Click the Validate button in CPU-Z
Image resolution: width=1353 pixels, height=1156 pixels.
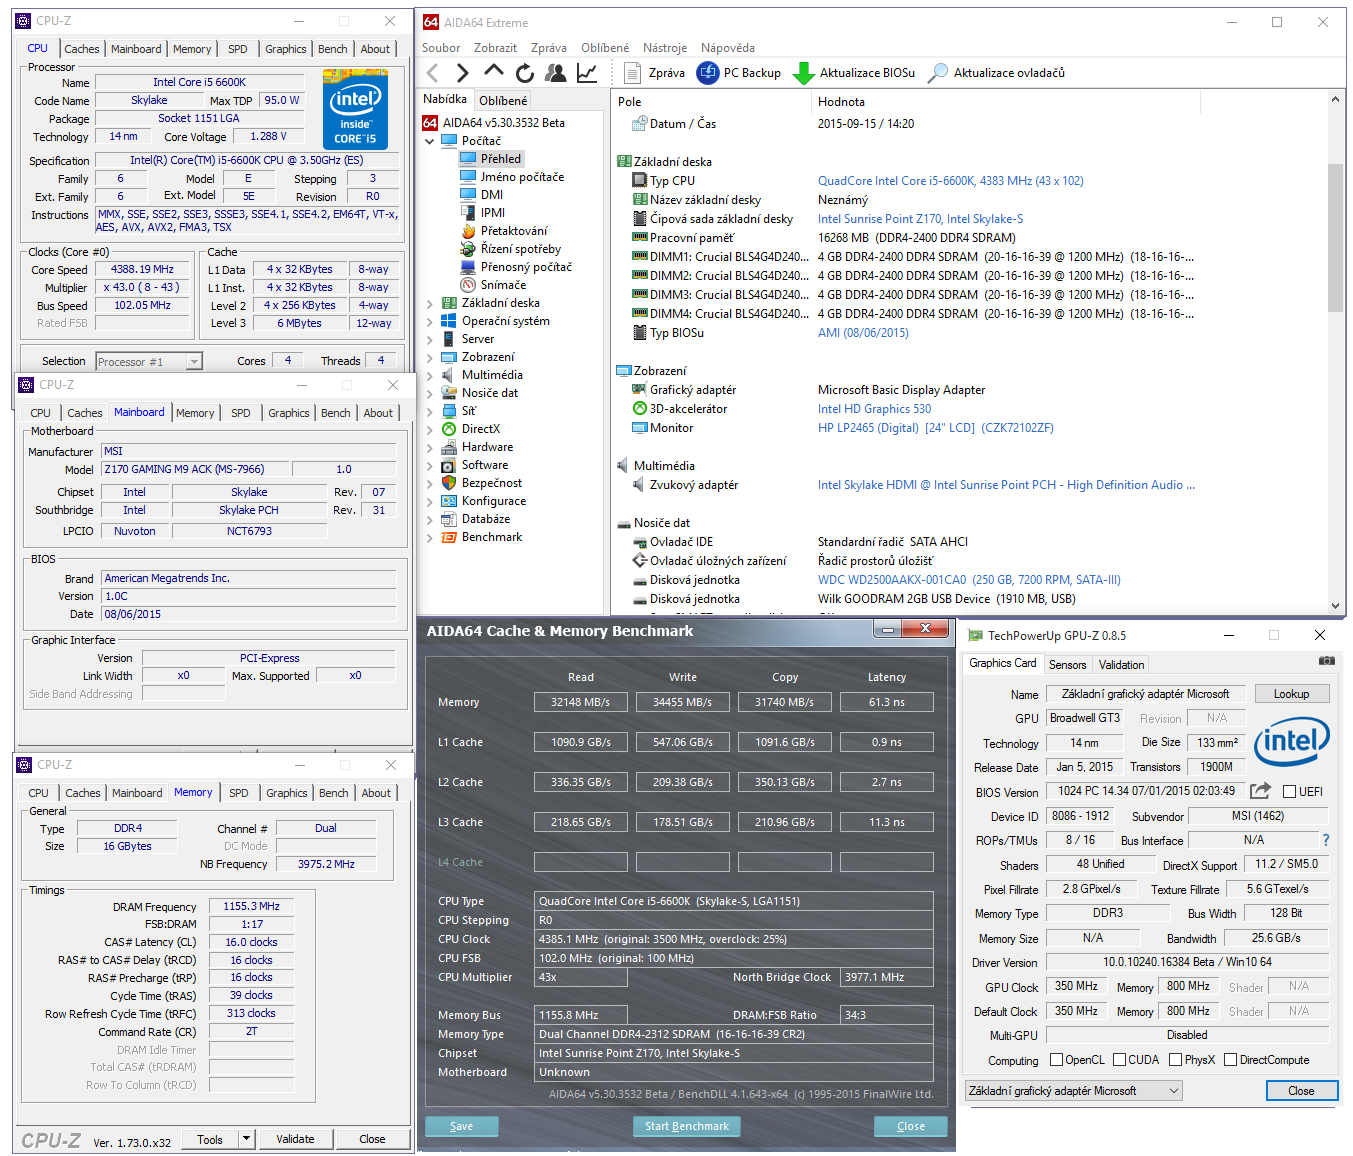point(295,1139)
